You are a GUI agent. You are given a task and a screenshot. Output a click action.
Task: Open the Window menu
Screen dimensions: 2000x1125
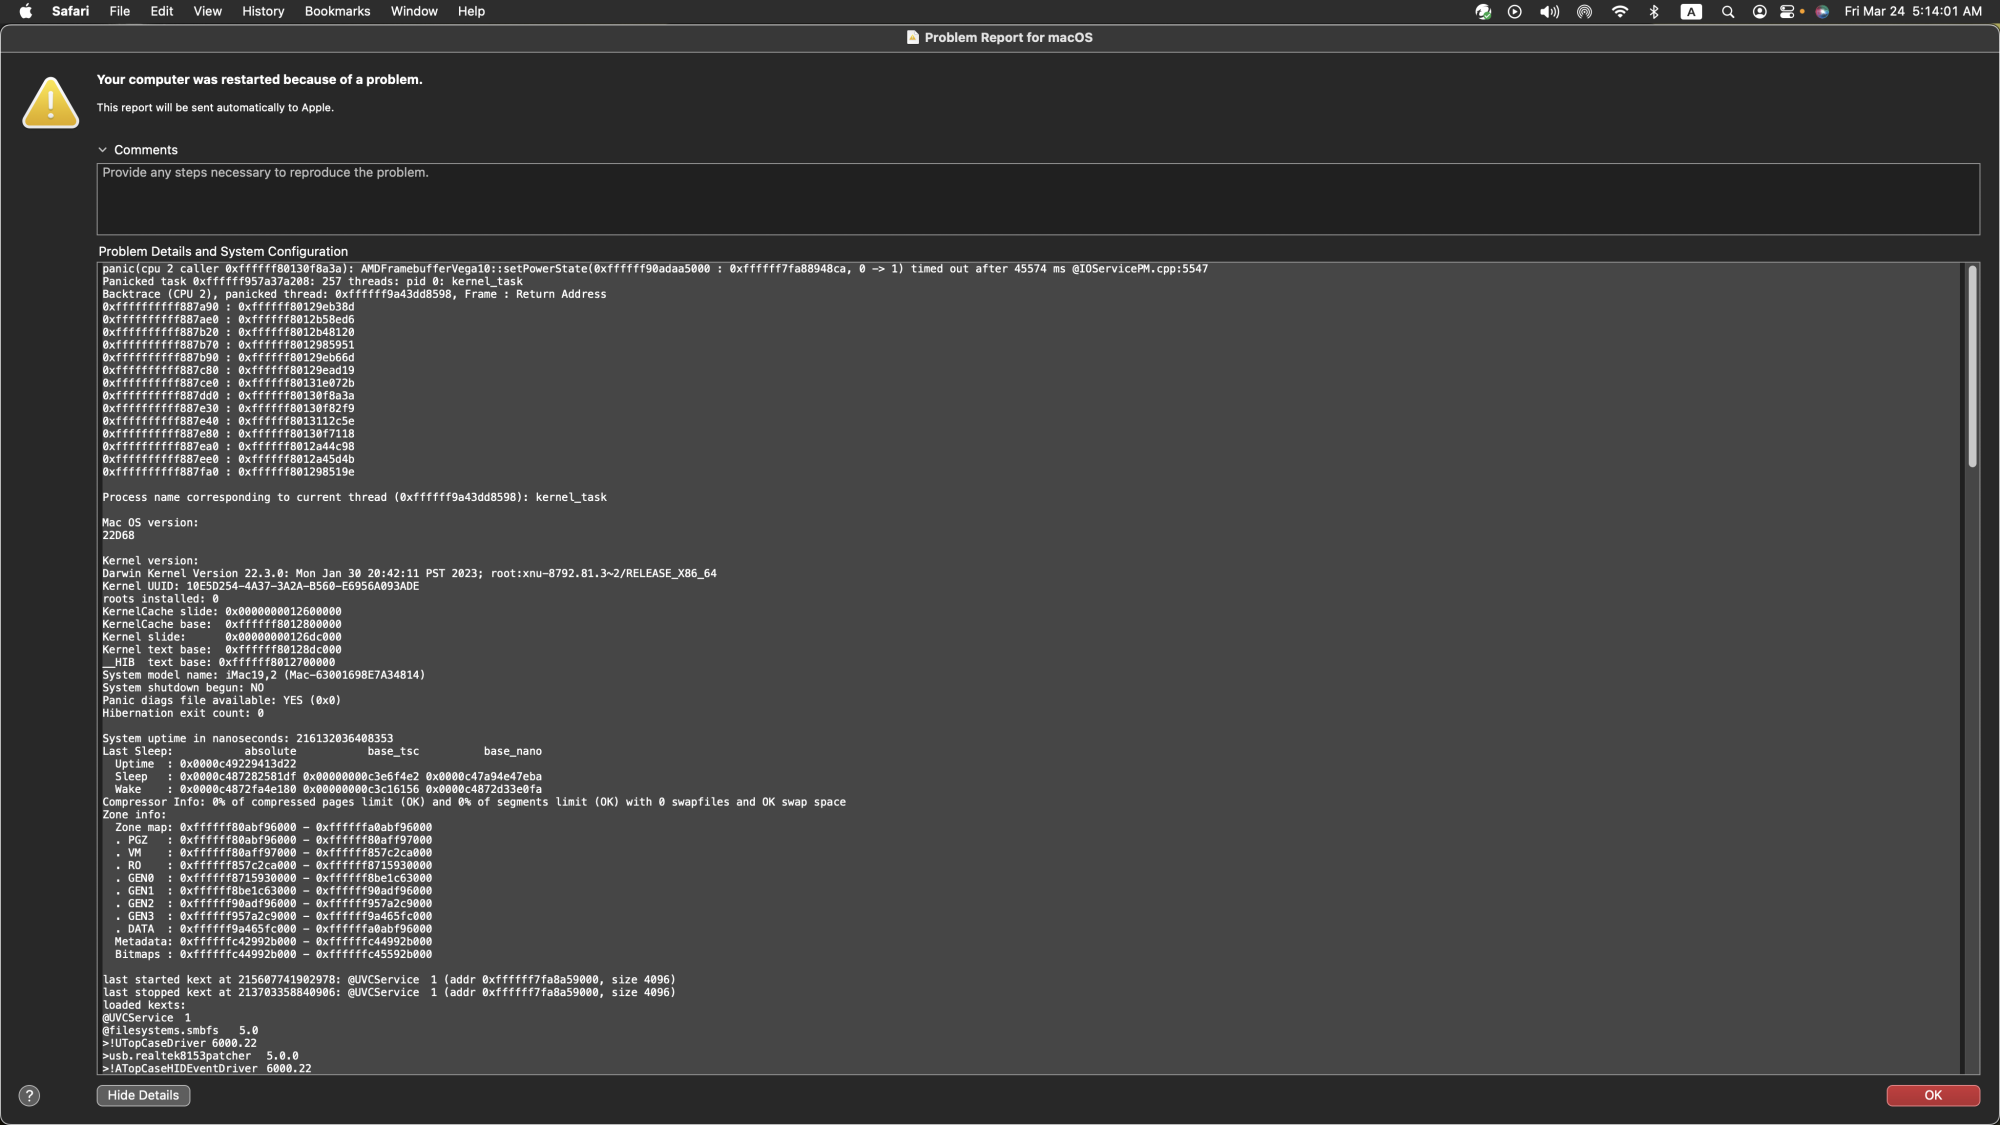pyautogui.click(x=414, y=11)
